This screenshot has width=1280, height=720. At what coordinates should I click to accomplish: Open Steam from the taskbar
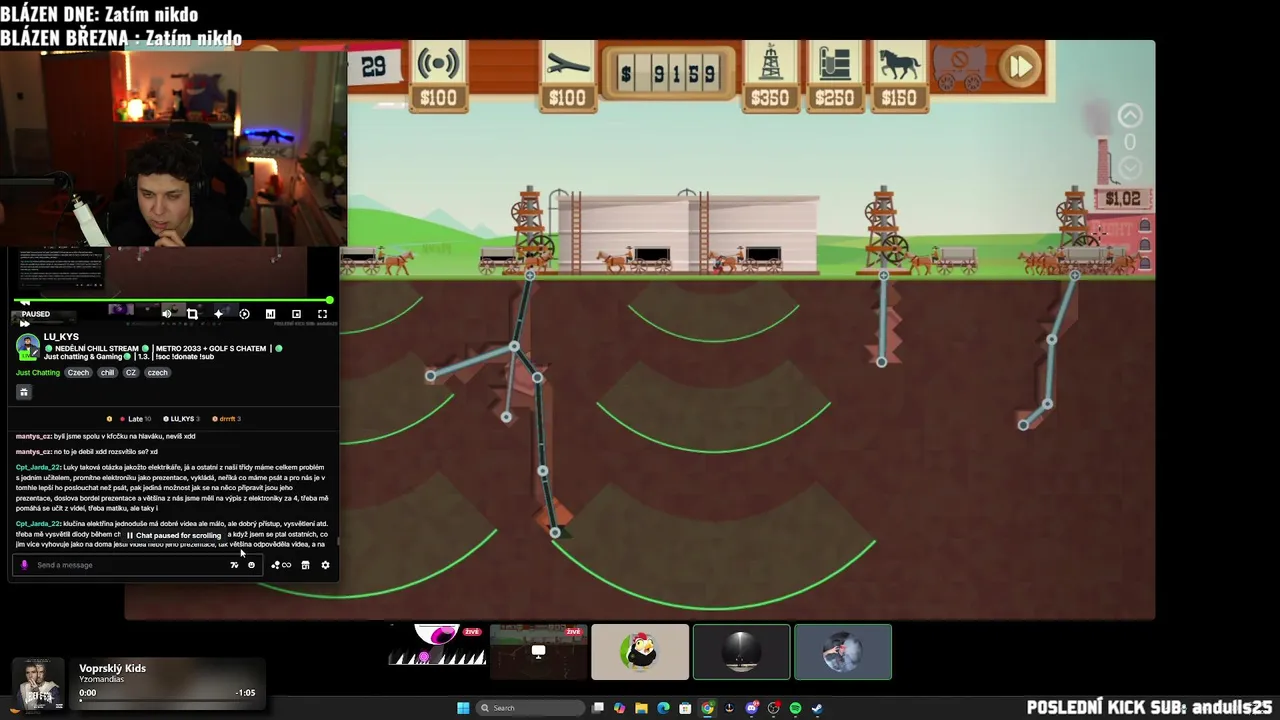pyautogui.click(x=817, y=708)
